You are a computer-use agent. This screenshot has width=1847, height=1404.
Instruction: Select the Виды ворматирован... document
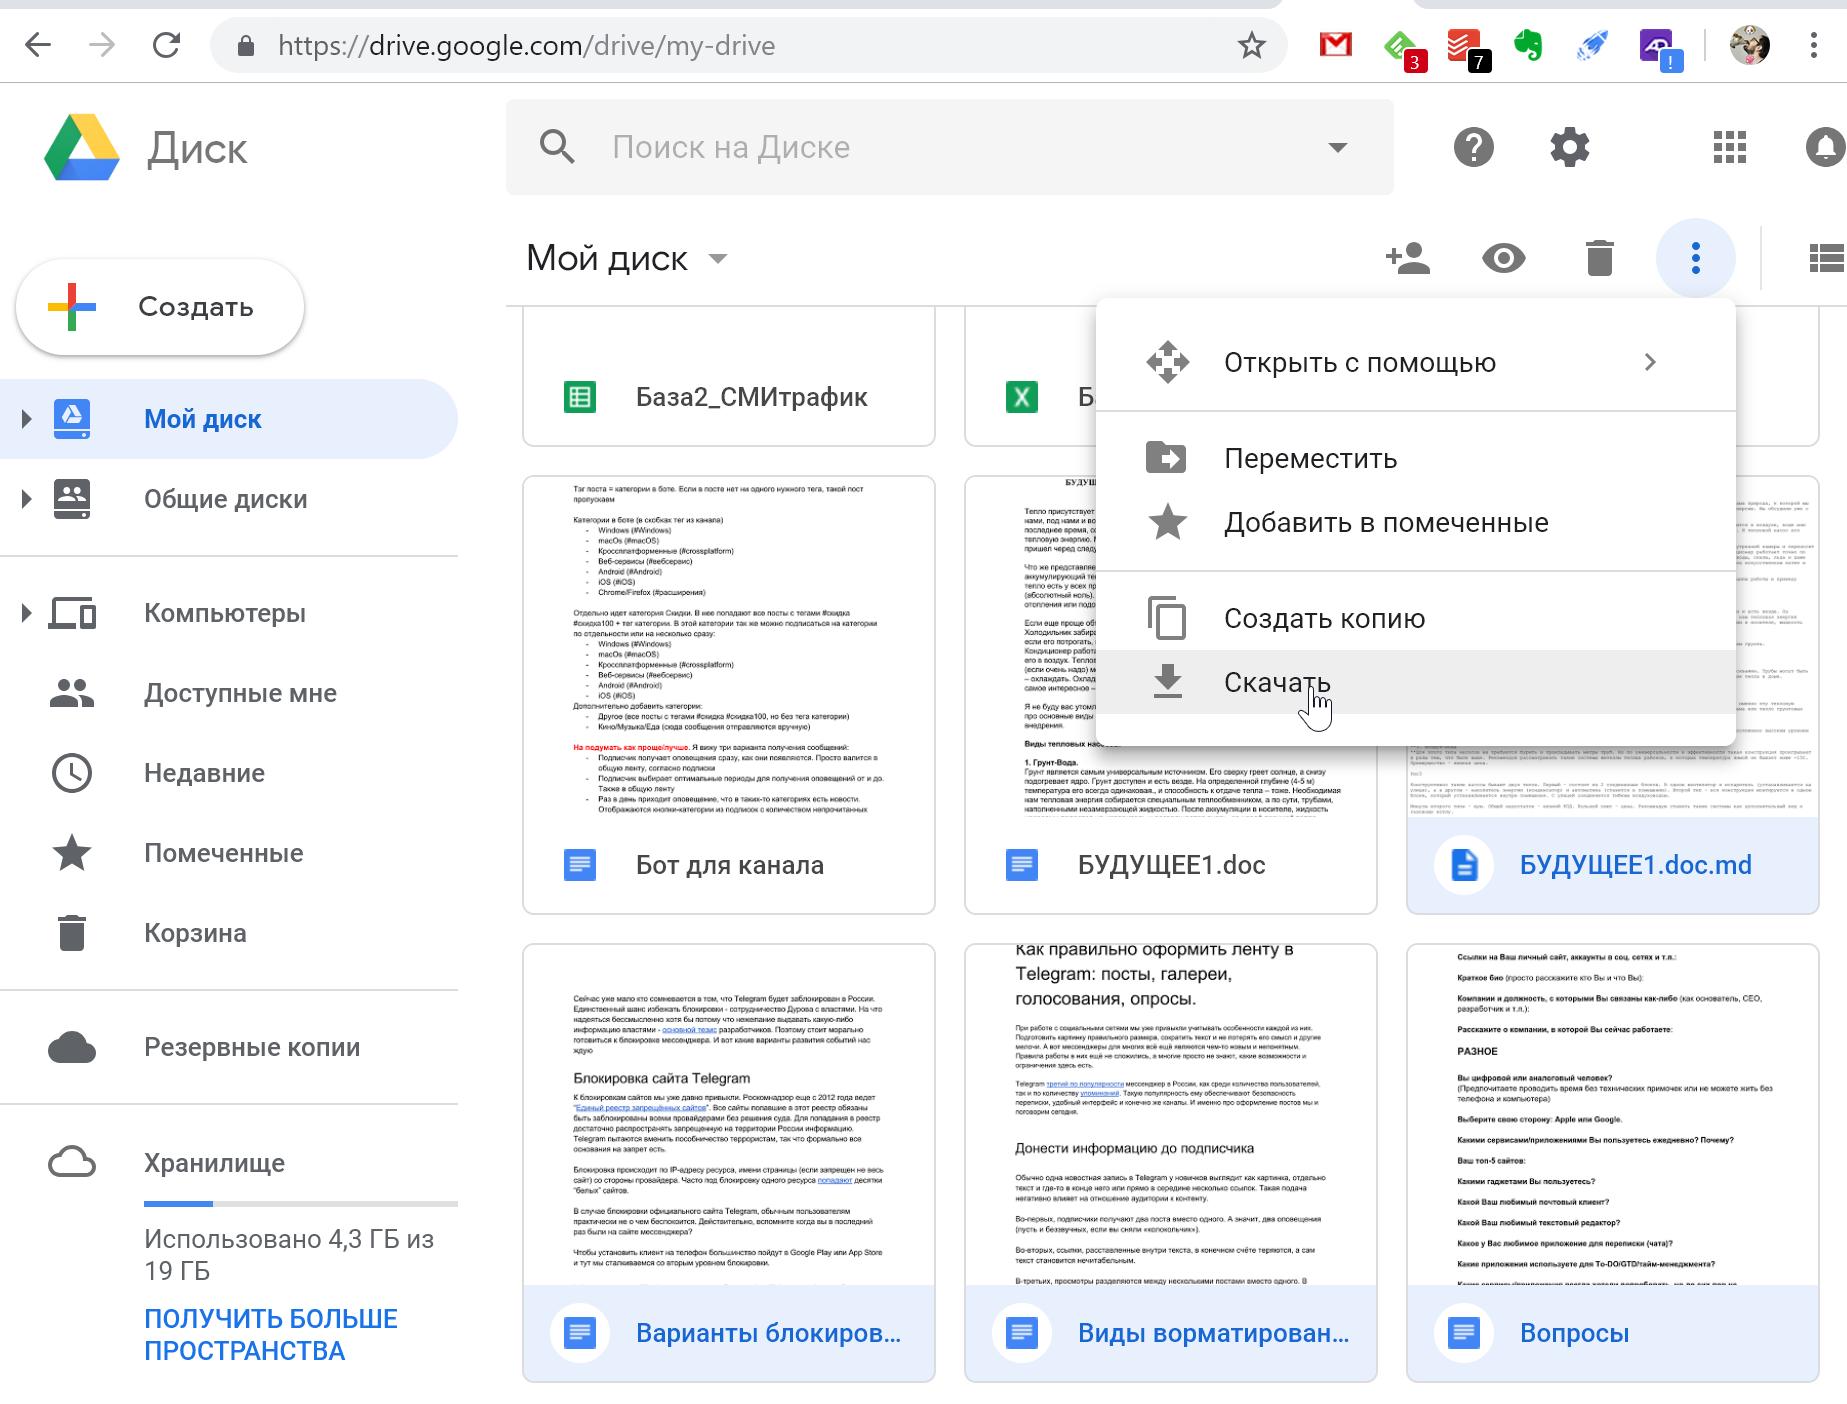(x=1171, y=1163)
